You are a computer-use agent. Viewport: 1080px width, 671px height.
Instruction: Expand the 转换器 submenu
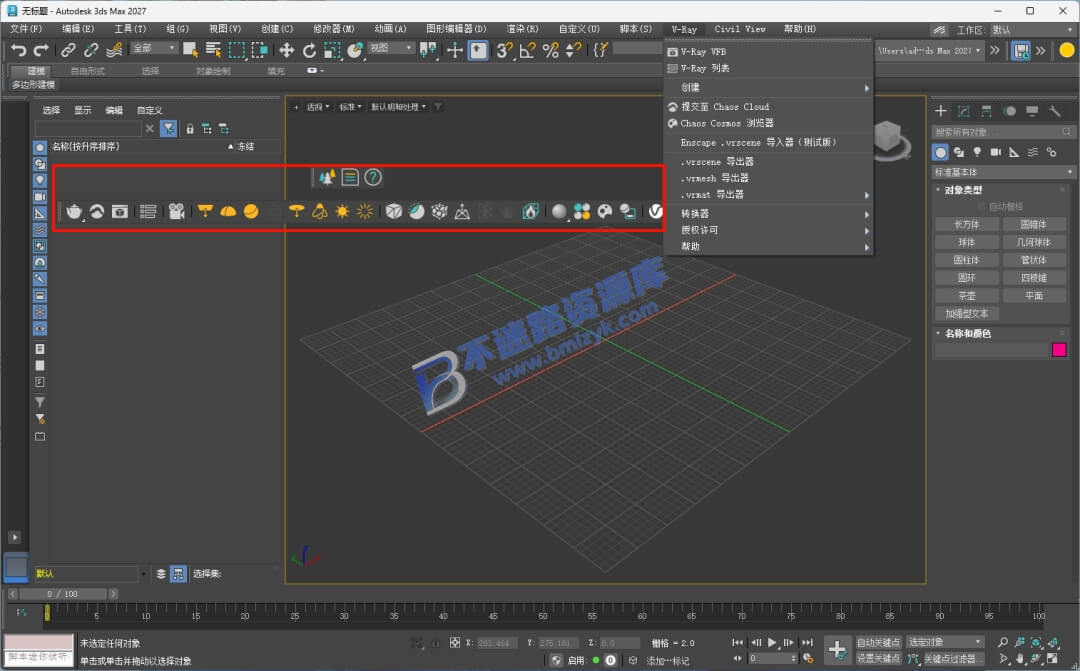pyautogui.click(x=769, y=214)
